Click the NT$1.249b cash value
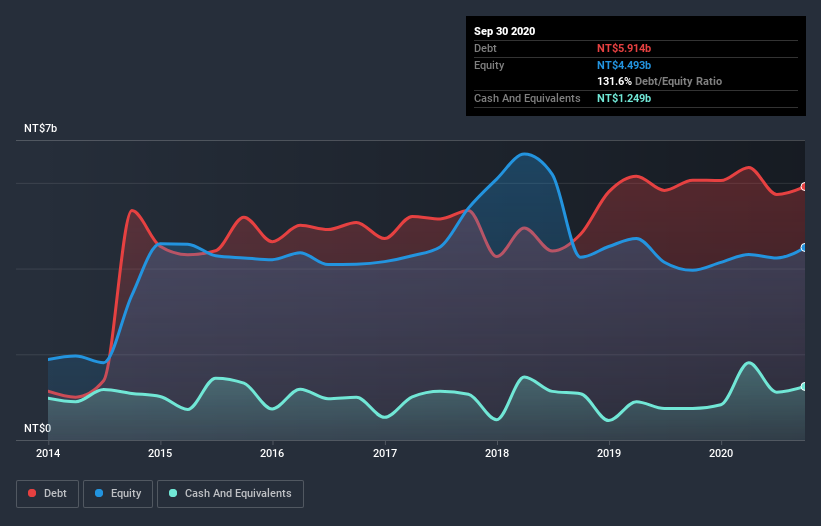This screenshot has width=821, height=526. coord(624,98)
